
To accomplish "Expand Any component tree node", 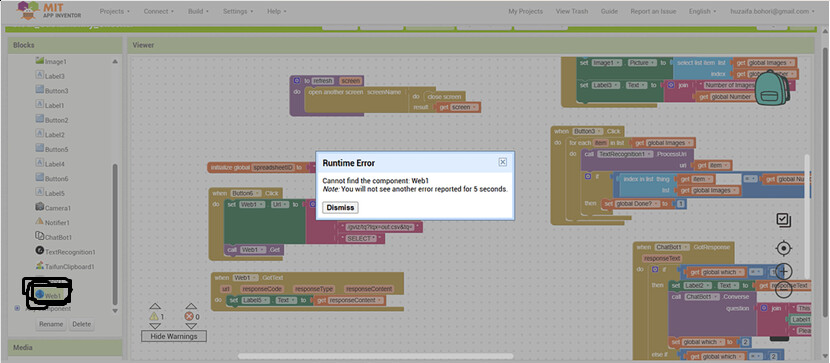I will point(17,308).
